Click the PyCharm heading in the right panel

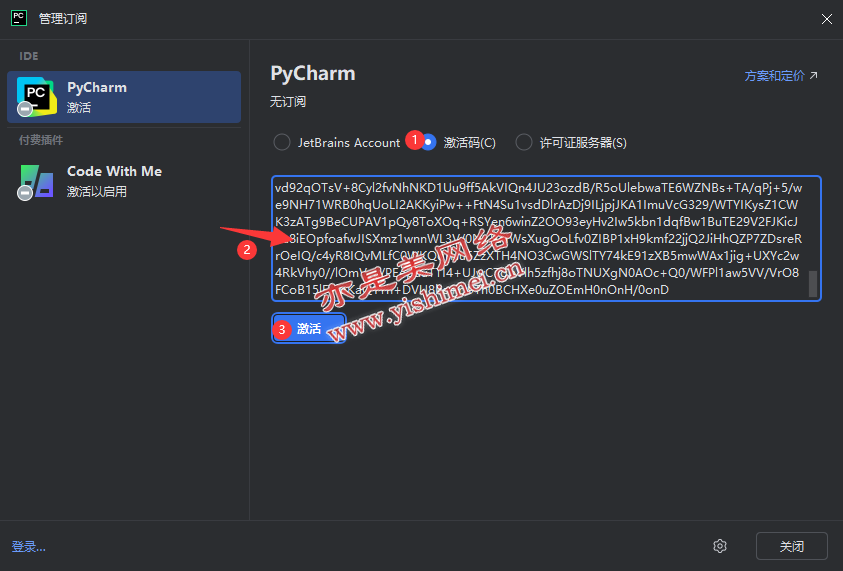tap(312, 73)
